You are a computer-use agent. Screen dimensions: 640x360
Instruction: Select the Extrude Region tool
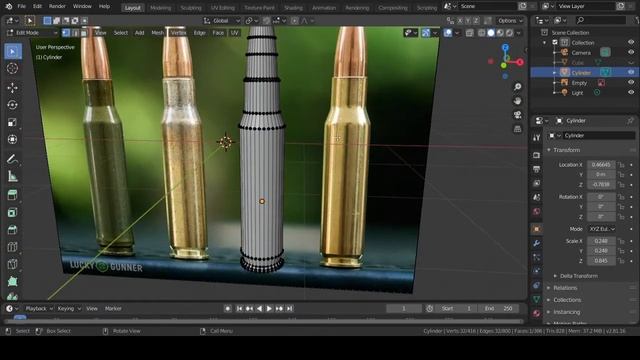pyautogui.click(x=12, y=195)
